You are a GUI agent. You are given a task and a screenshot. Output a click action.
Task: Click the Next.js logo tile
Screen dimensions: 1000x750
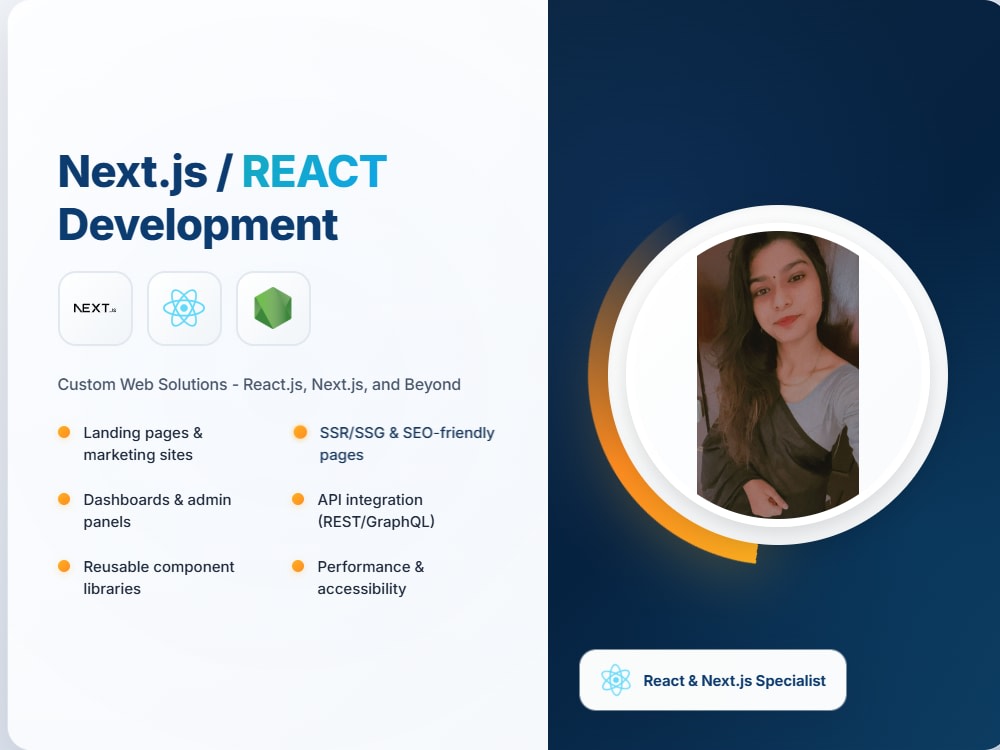click(x=95, y=309)
